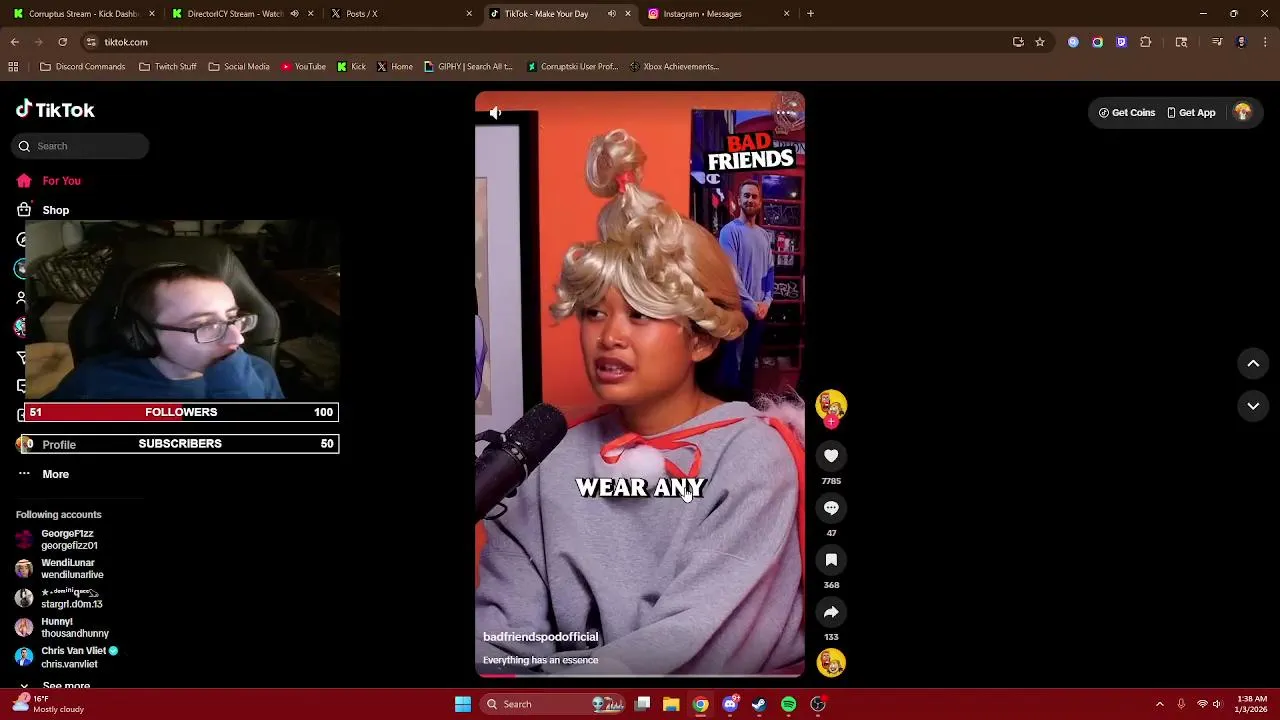Click the video progress bar
Screen dimensions: 1280x720
click(640, 676)
